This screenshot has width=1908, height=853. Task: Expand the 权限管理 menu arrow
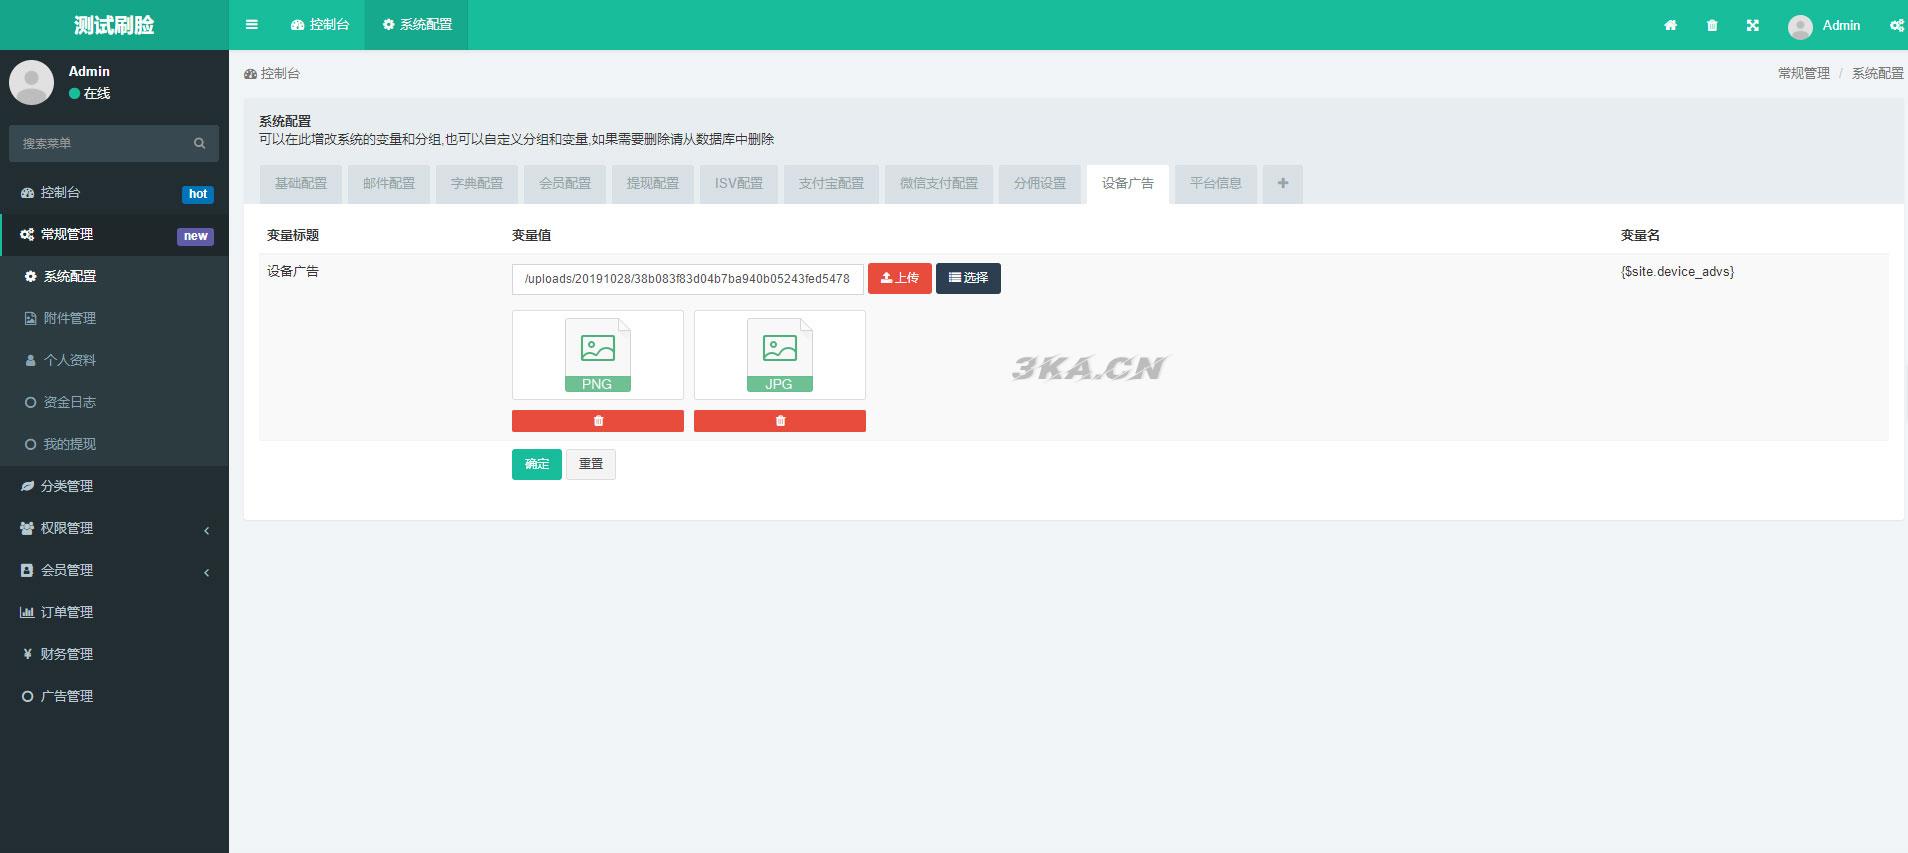point(207,530)
